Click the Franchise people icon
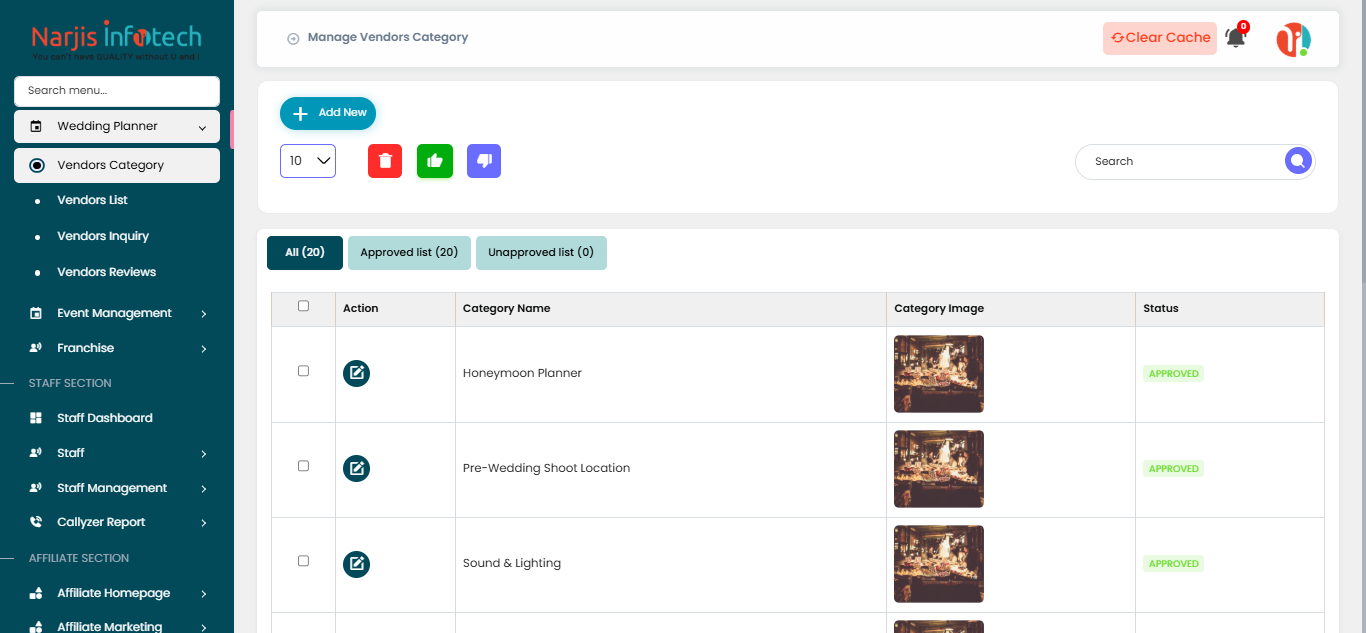The height and width of the screenshot is (633, 1366). click(36, 348)
